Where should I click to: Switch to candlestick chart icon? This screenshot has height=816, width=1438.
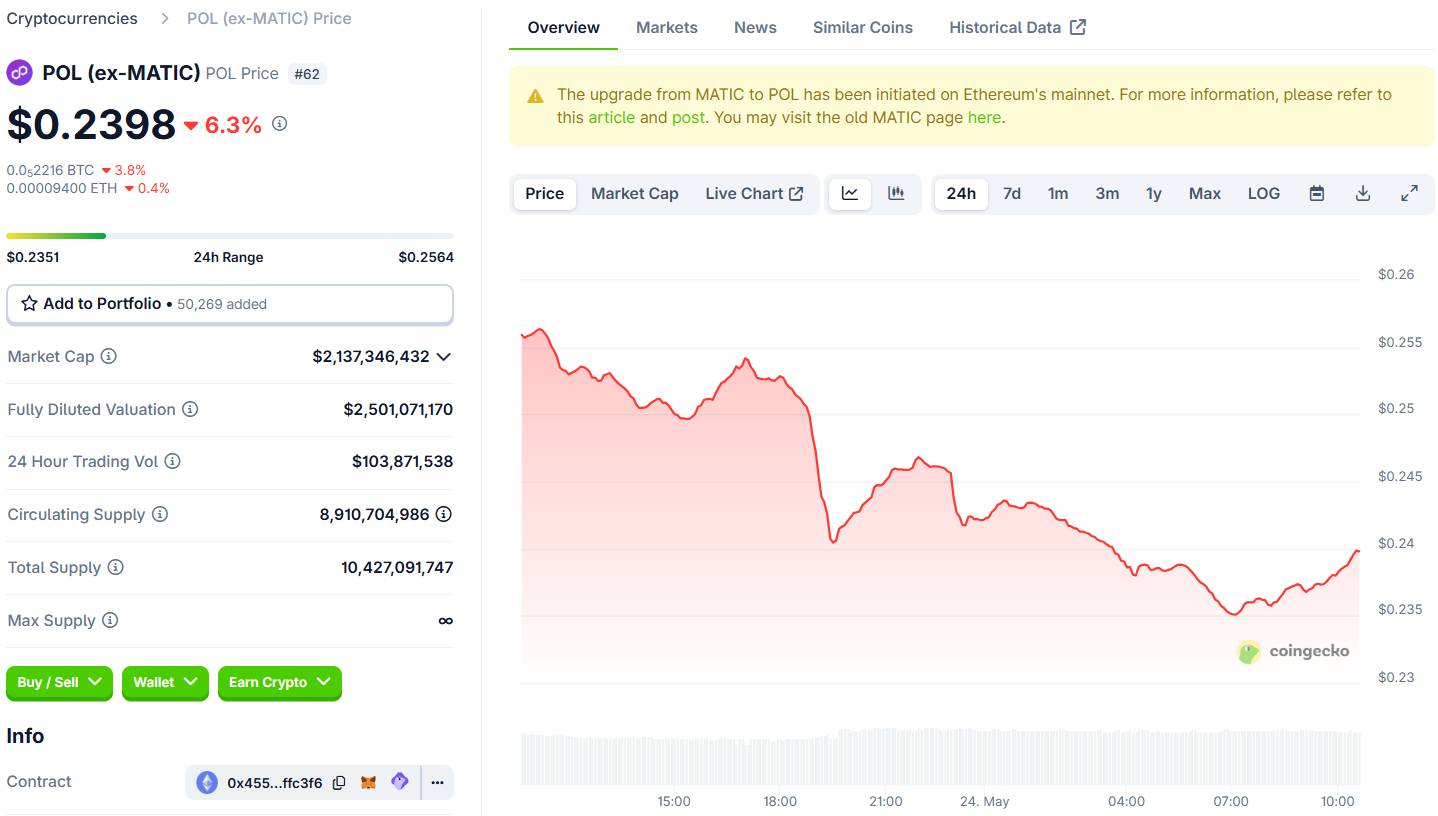point(896,193)
